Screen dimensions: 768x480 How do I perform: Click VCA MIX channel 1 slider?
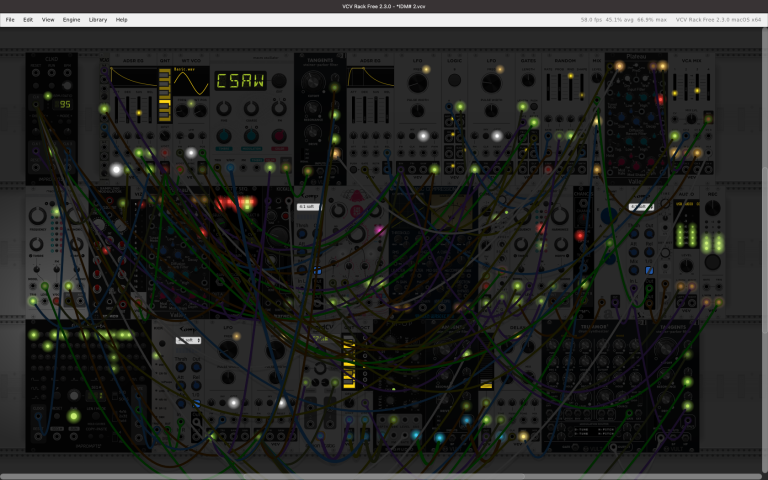click(675, 87)
